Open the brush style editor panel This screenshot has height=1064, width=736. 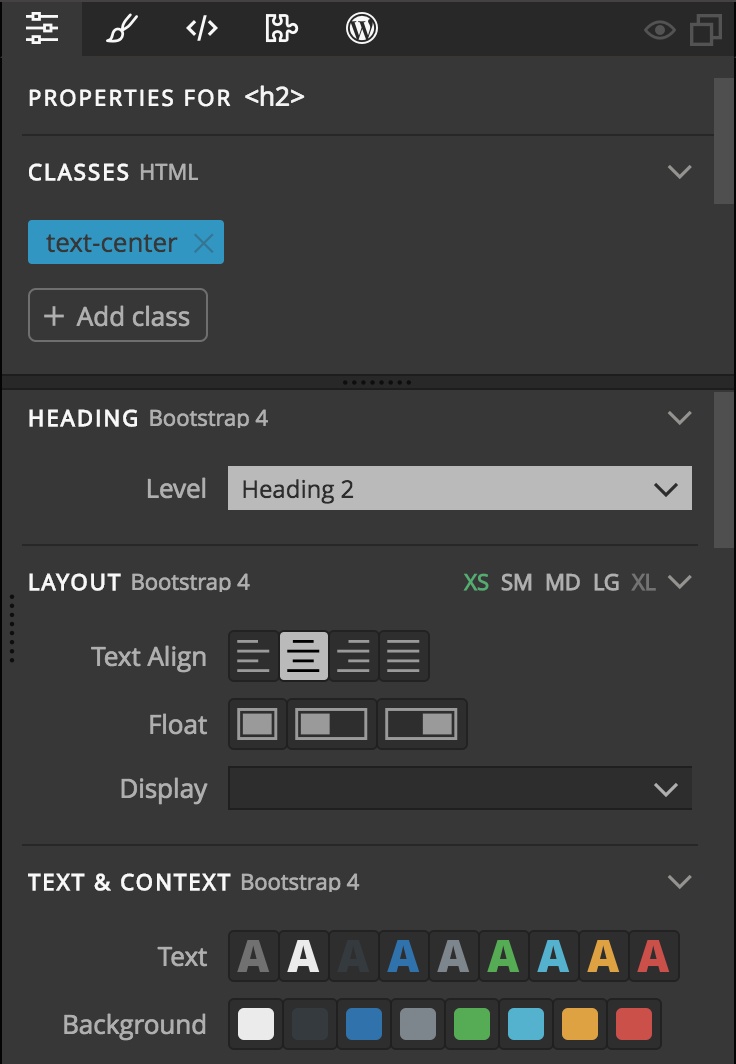tap(122, 29)
